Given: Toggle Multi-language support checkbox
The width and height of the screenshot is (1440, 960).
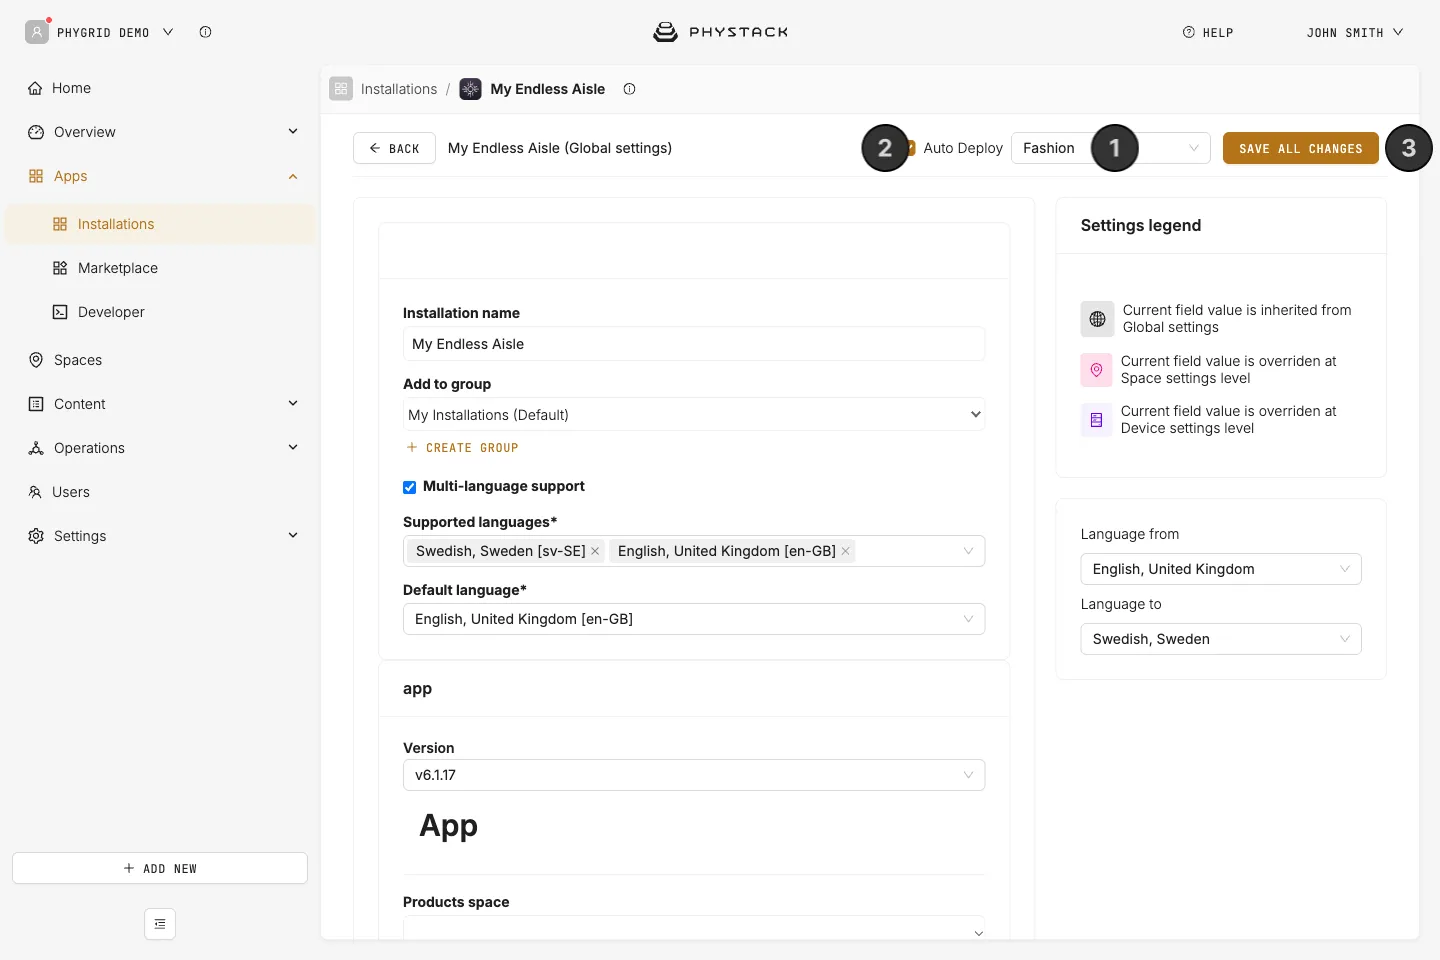Looking at the screenshot, I should pos(409,487).
